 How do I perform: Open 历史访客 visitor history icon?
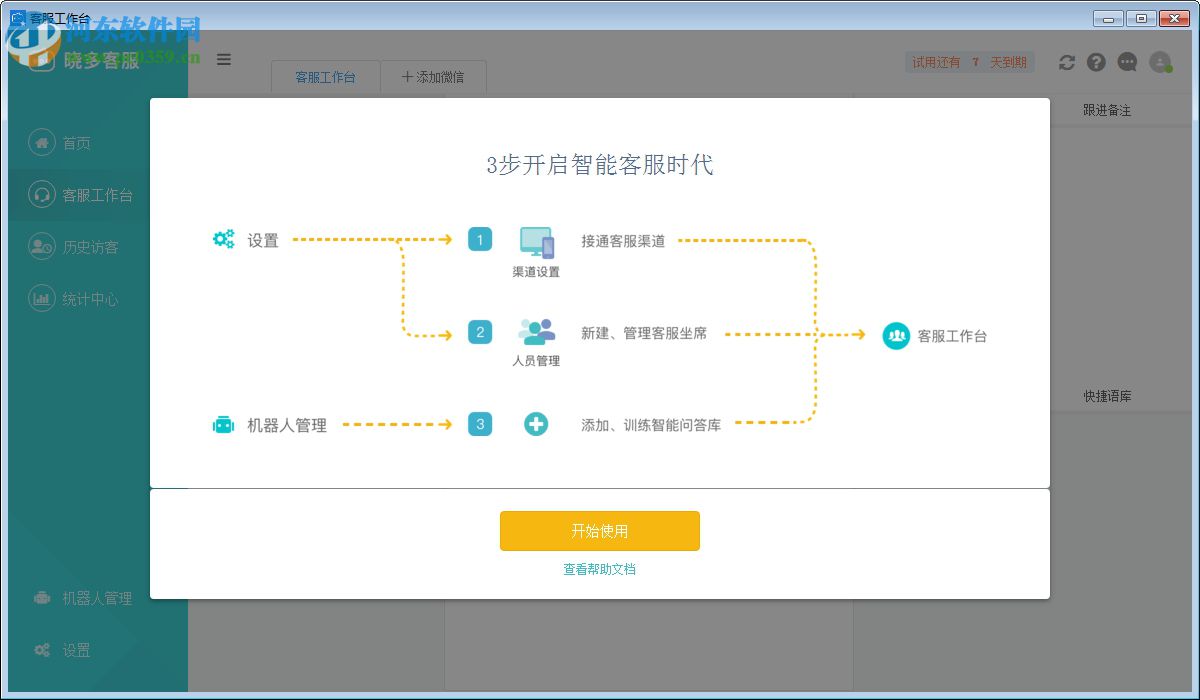pos(40,247)
